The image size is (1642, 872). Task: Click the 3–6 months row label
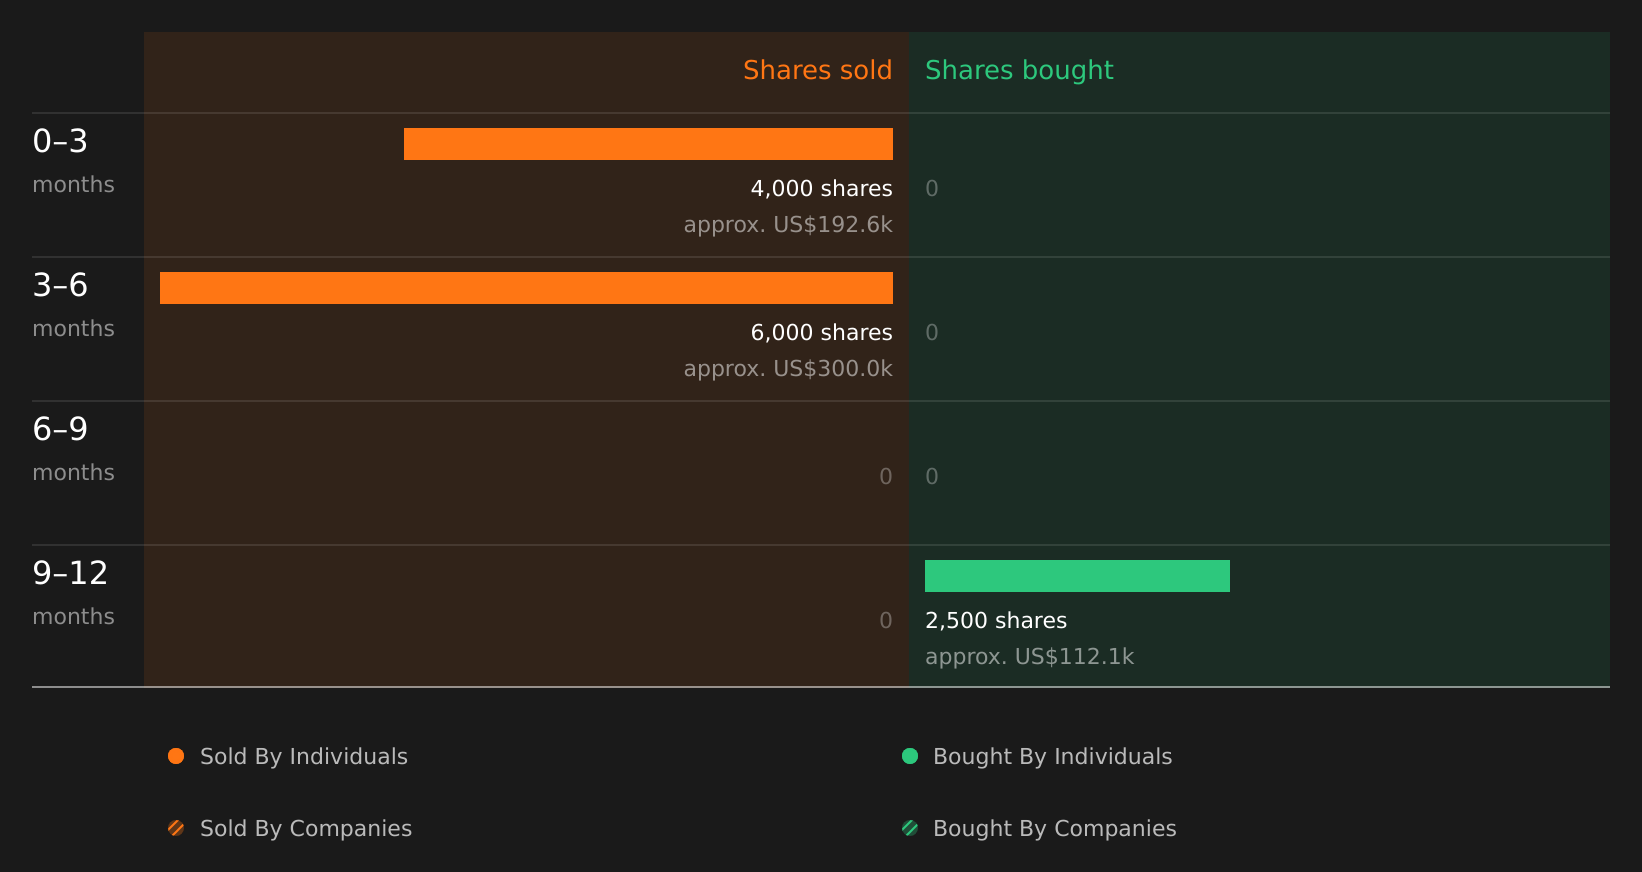(x=73, y=305)
